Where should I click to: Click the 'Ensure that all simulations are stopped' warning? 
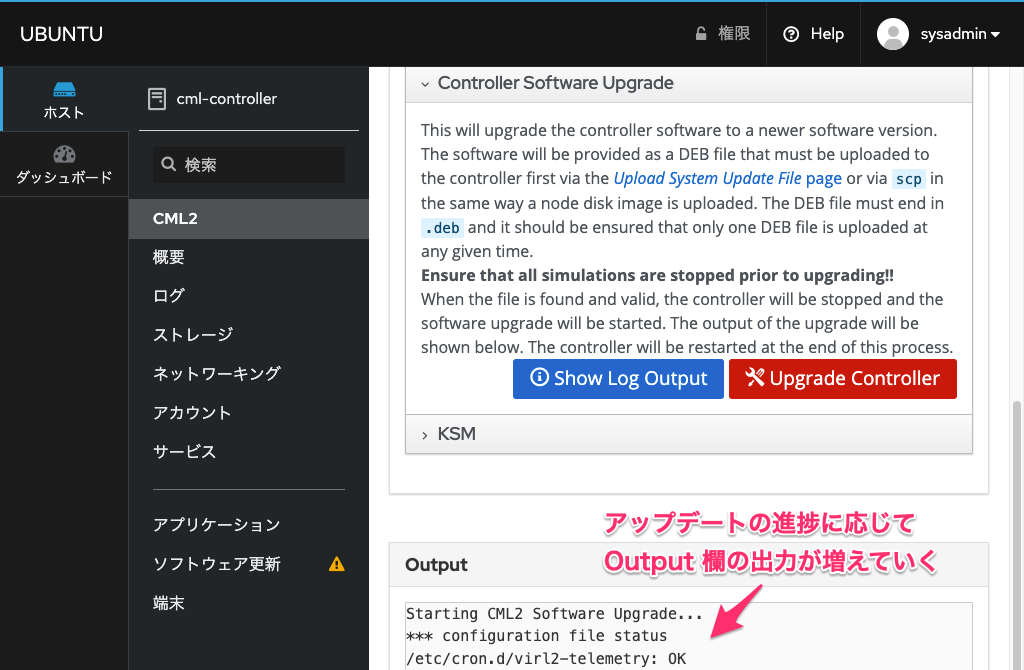(x=657, y=276)
